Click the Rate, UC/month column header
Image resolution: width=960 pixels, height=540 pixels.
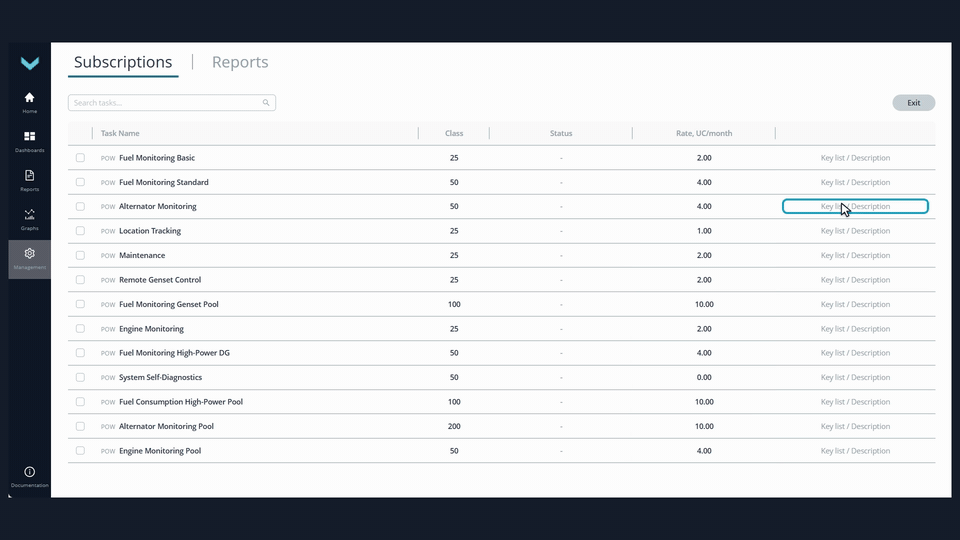point(704,133)
